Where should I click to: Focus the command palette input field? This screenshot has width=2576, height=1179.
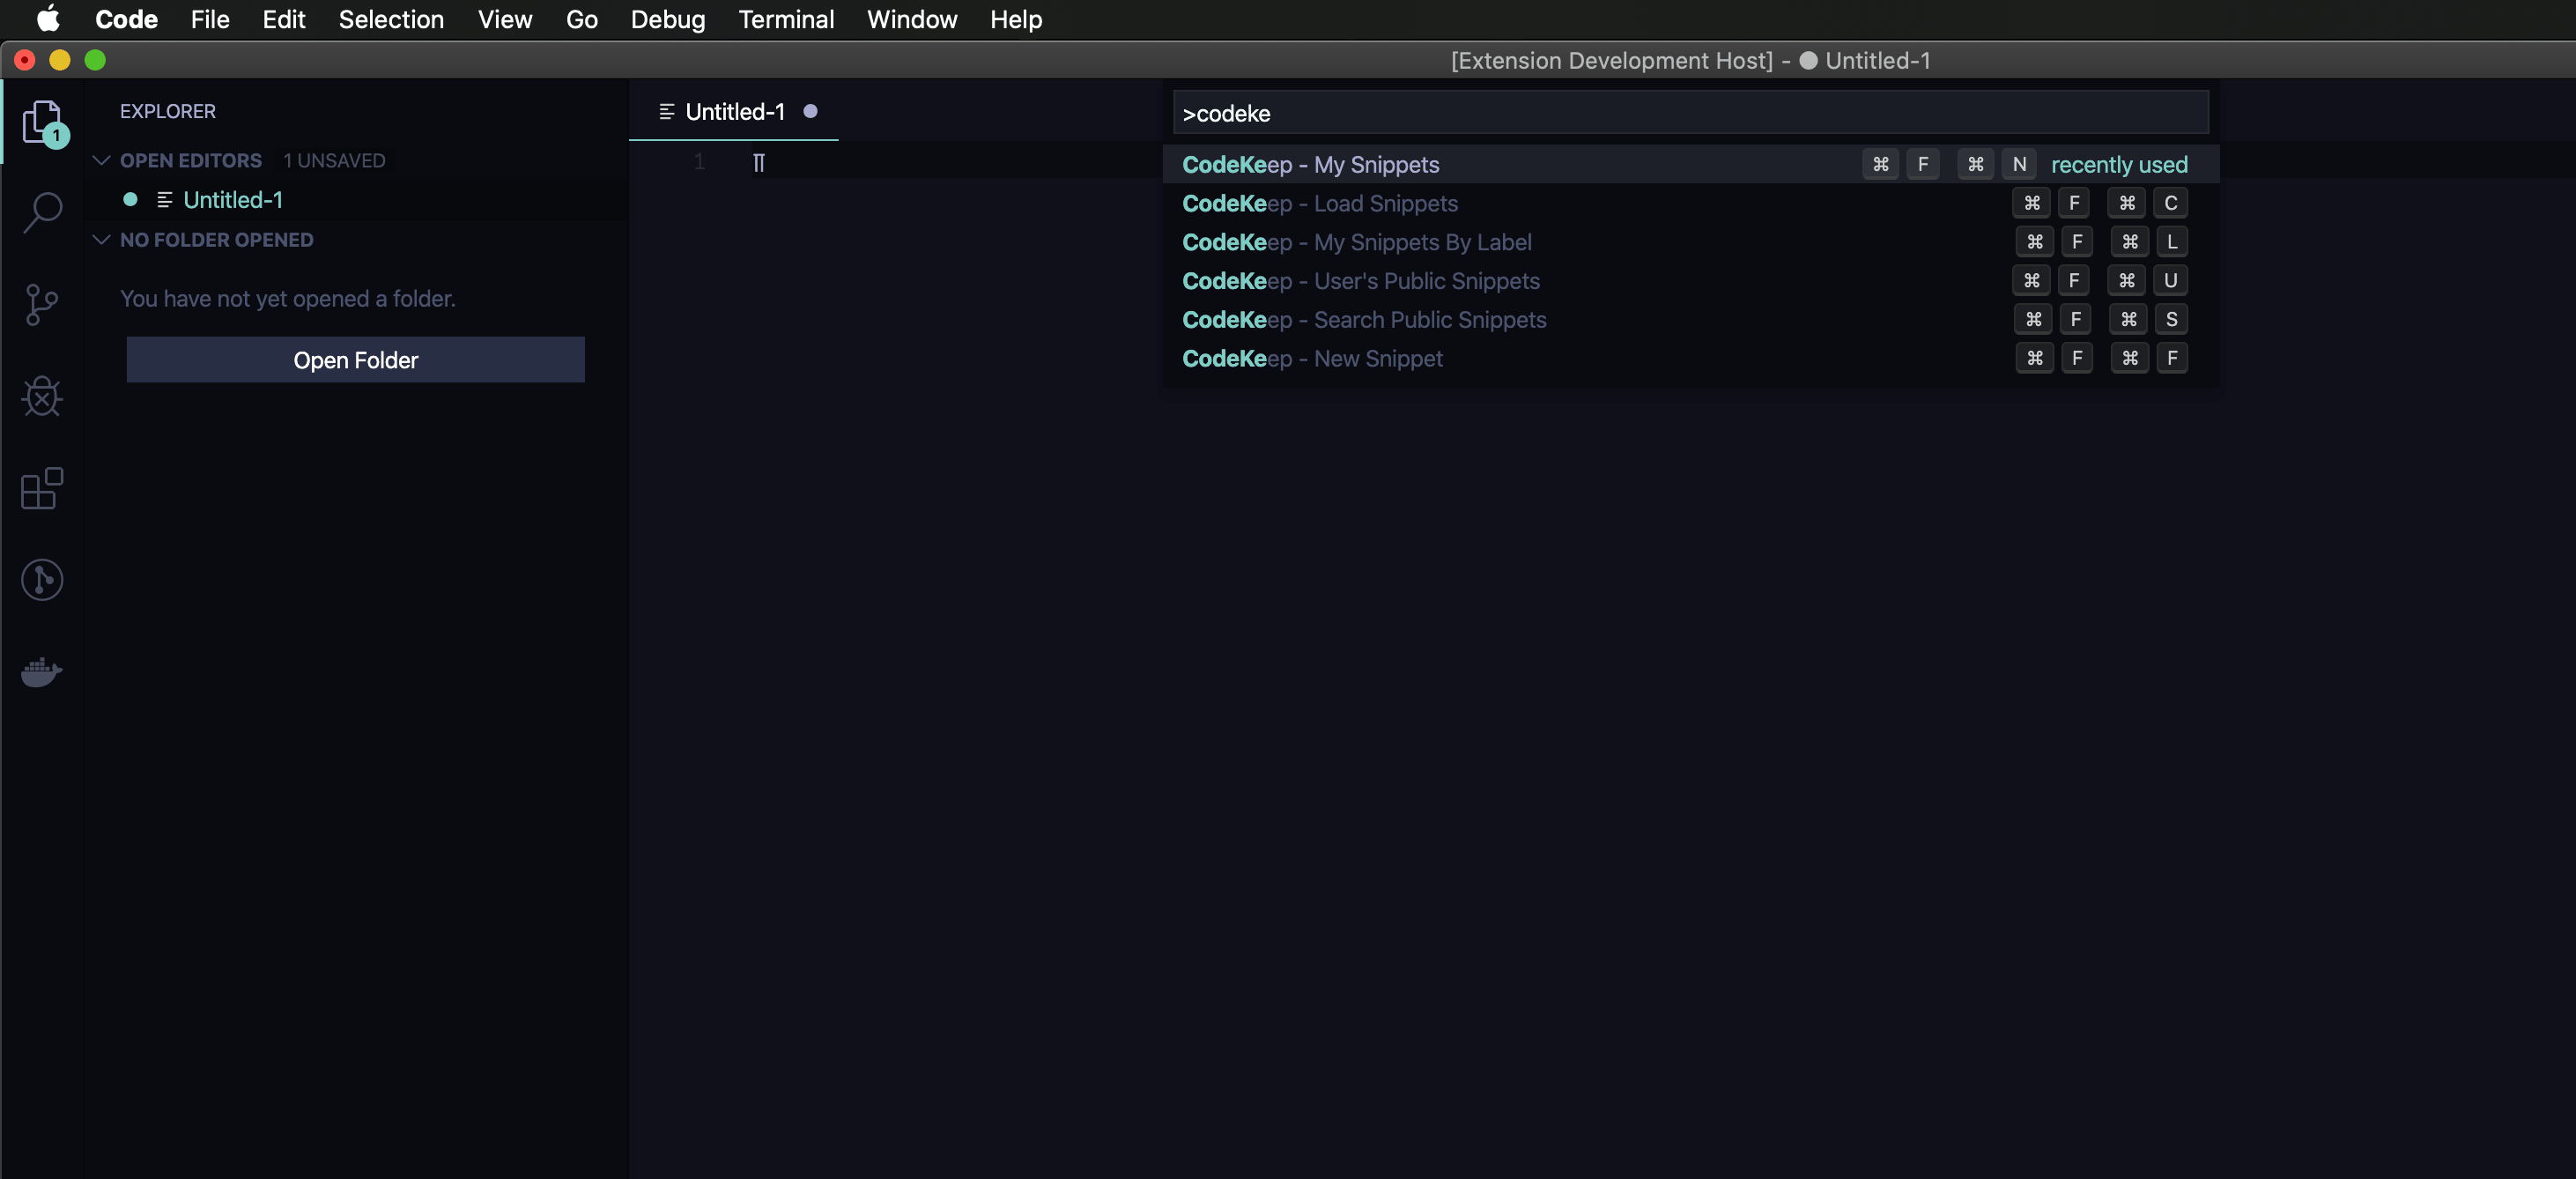pyautogui.click(x=1690, y=113)
